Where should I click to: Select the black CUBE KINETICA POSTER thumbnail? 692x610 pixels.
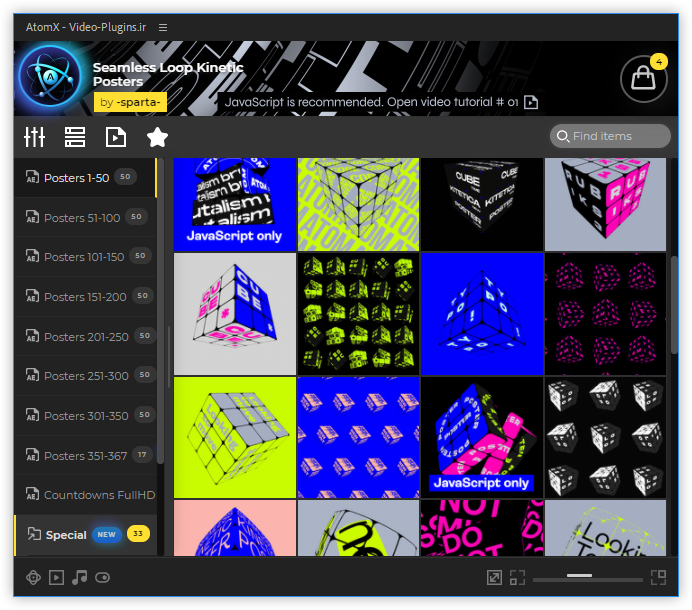[482, 204]
